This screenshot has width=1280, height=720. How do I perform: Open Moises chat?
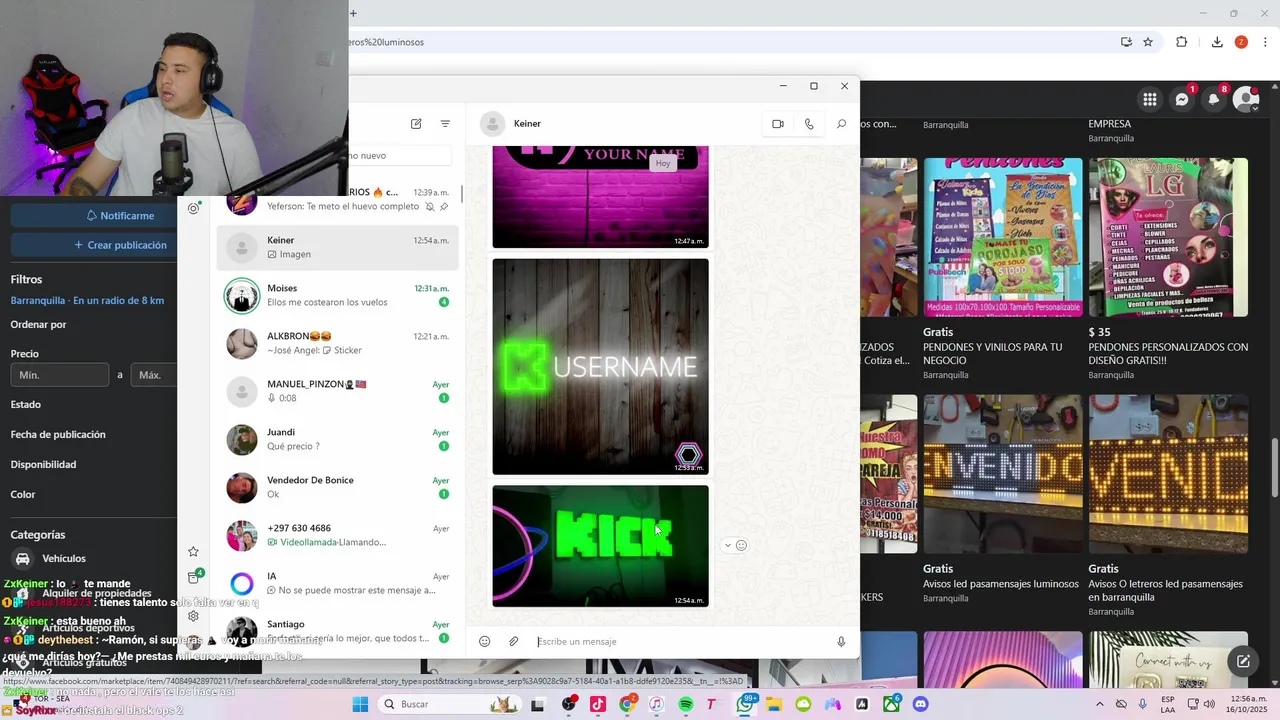tap(338, 295)
